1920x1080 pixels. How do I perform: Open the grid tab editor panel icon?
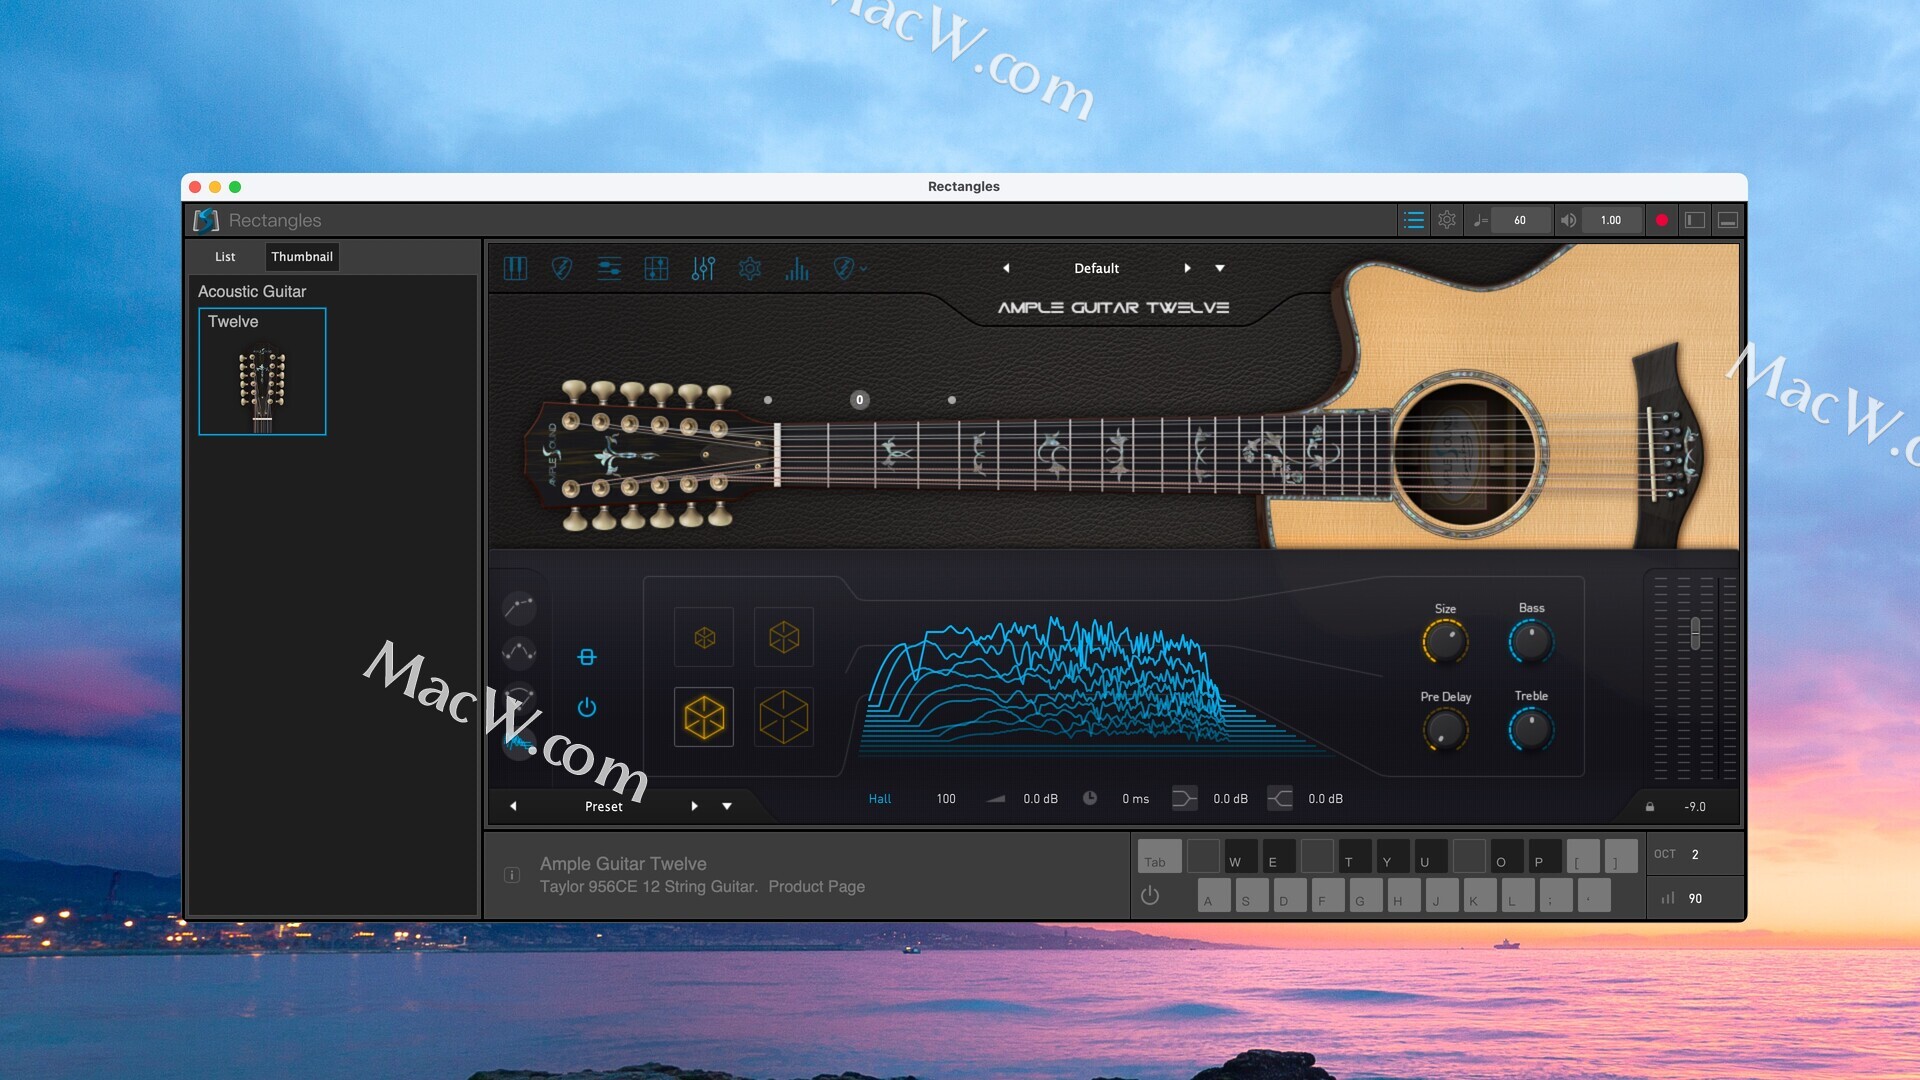point(656,268)
